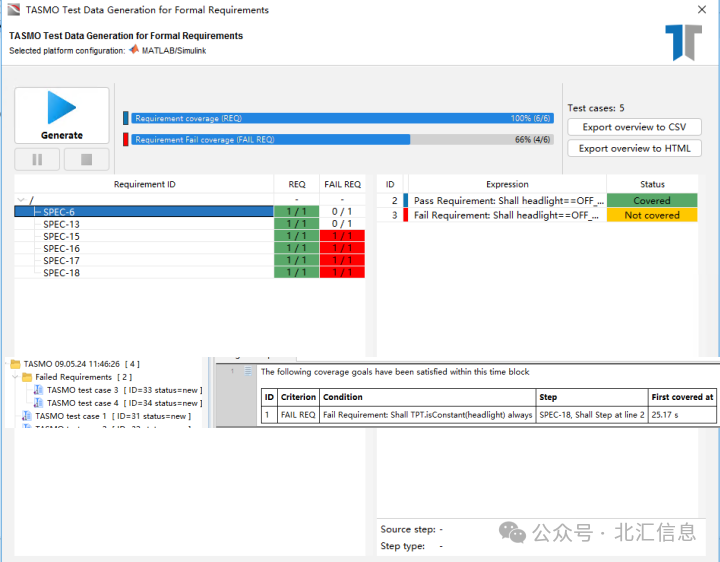Click the Requirement ID column header
This screenshot has width=720, height=562.
[144, 184]
